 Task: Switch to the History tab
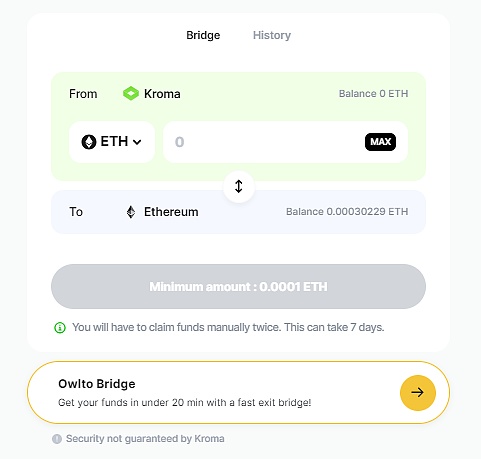pyautogui.click(x=272, y=35)
